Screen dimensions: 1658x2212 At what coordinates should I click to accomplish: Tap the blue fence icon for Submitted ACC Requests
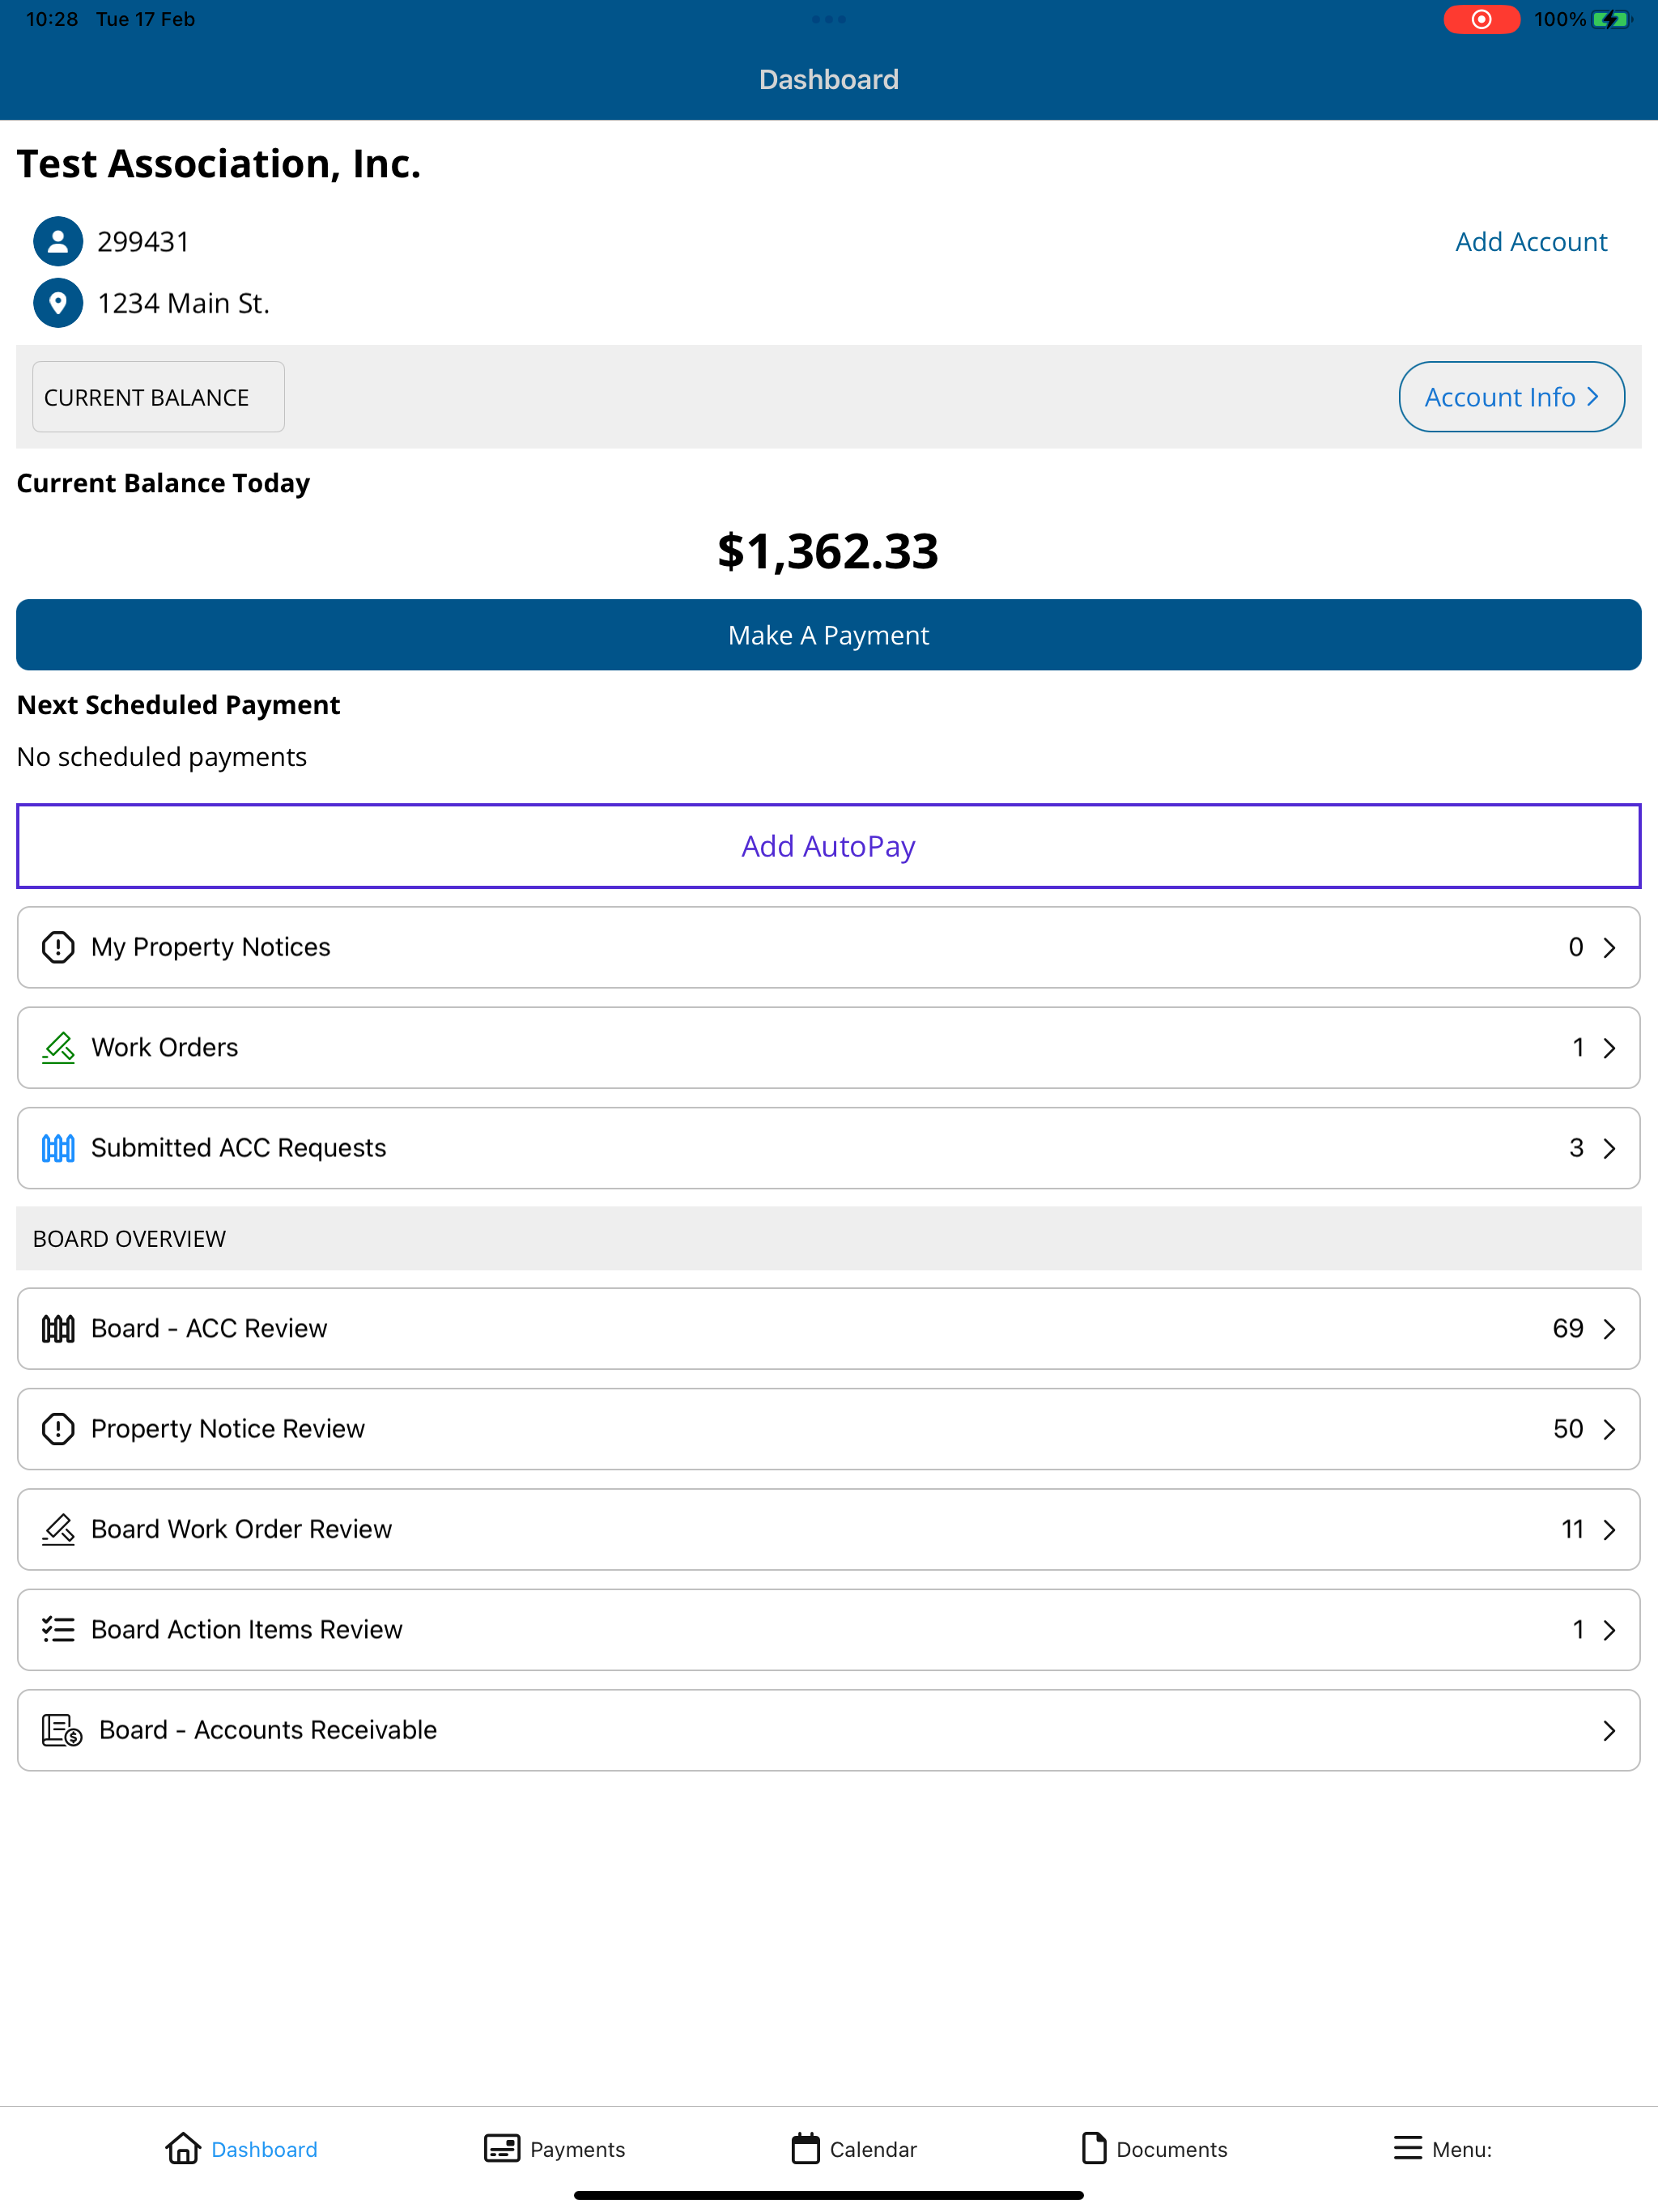coord(58,1147)
